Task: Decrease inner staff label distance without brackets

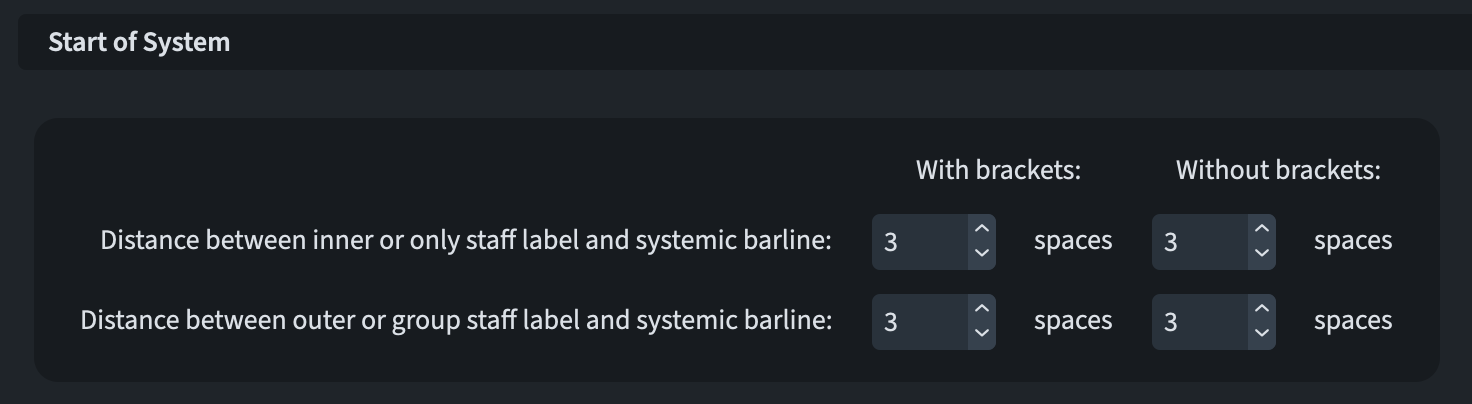Action: pyautogui.click(x=1261, y=253)
